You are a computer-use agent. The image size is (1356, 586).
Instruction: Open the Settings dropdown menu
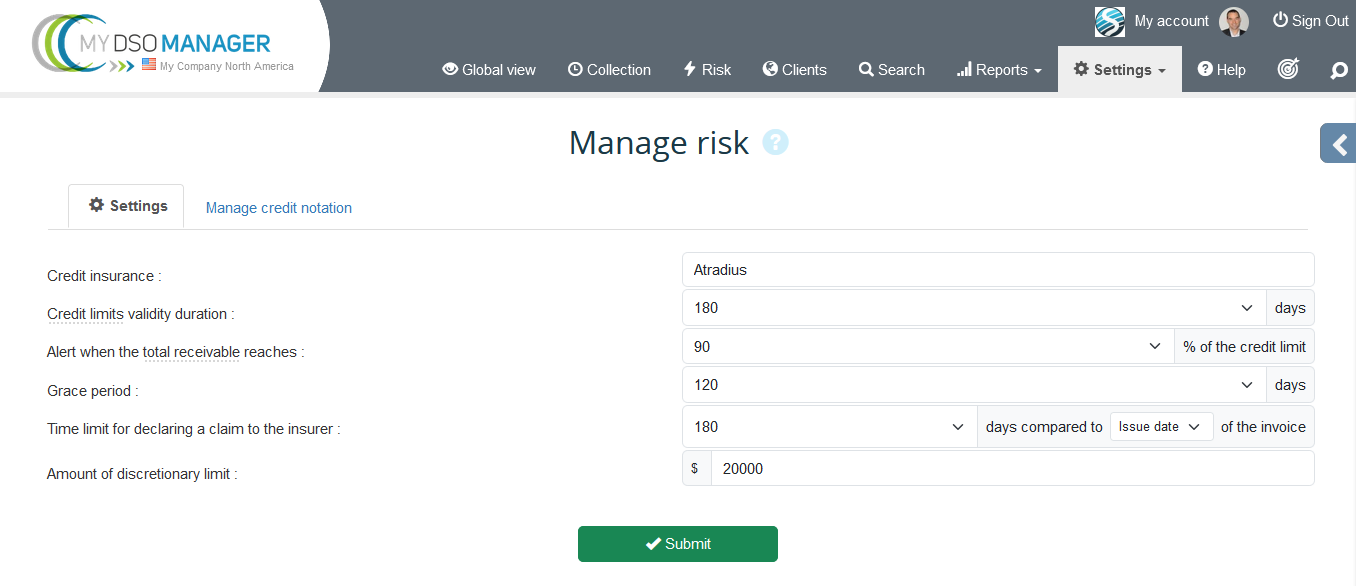pyautogui.click(x=1119, y=70)
